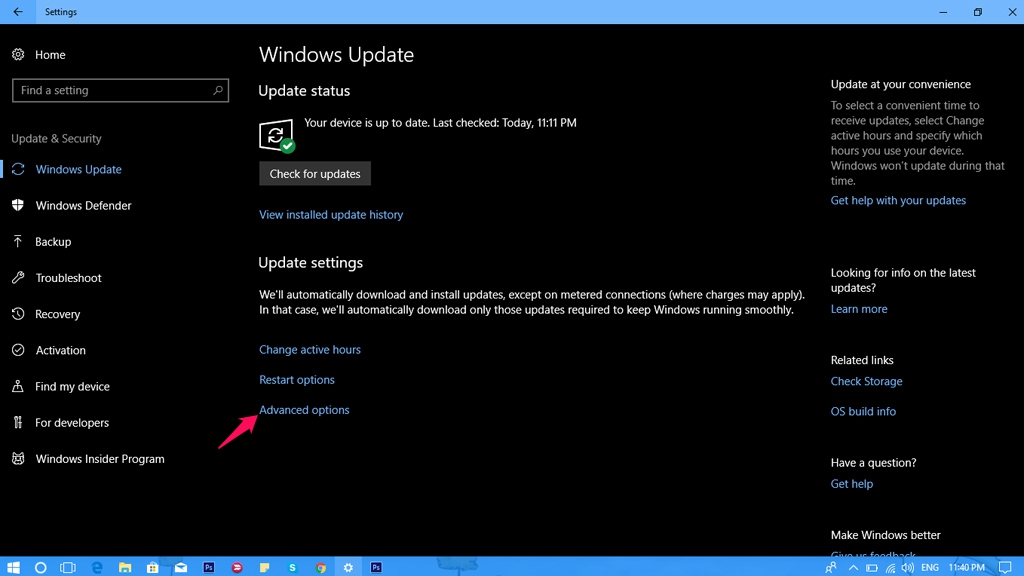Open the Restart options link

pos(296,379)
